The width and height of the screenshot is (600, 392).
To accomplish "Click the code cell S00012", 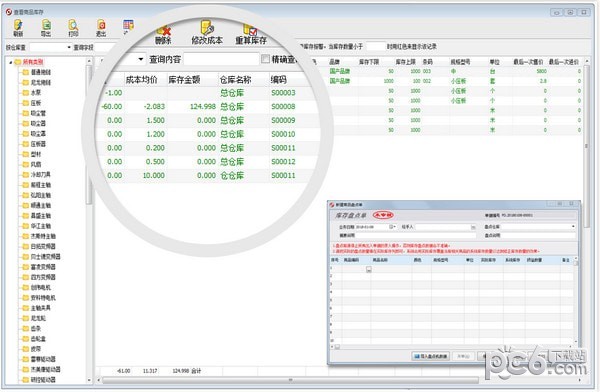I will [x=283, y=162].
